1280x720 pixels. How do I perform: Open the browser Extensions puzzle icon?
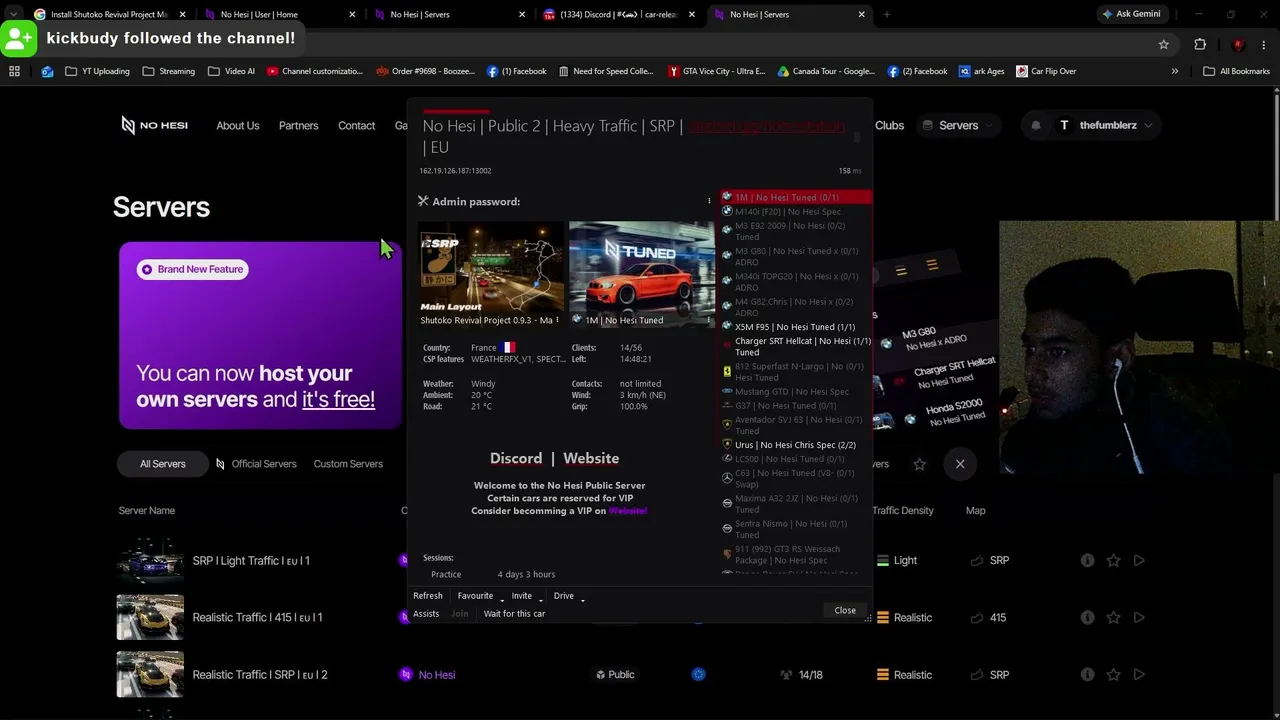(1200, 45)
